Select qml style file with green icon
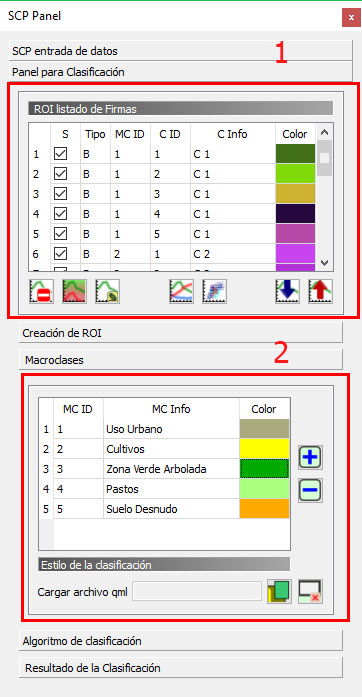 tap(279, 592)
